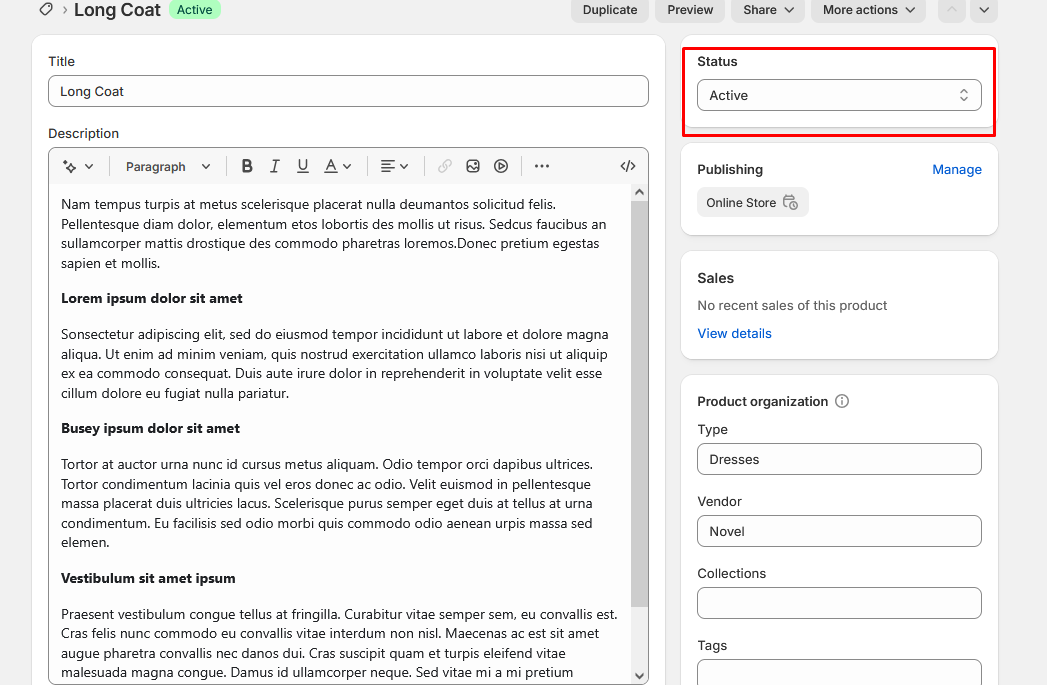Click the Active status badge beside title
Image resolution: width=1047 pixels, height=685 pixels.
[194, 10]
